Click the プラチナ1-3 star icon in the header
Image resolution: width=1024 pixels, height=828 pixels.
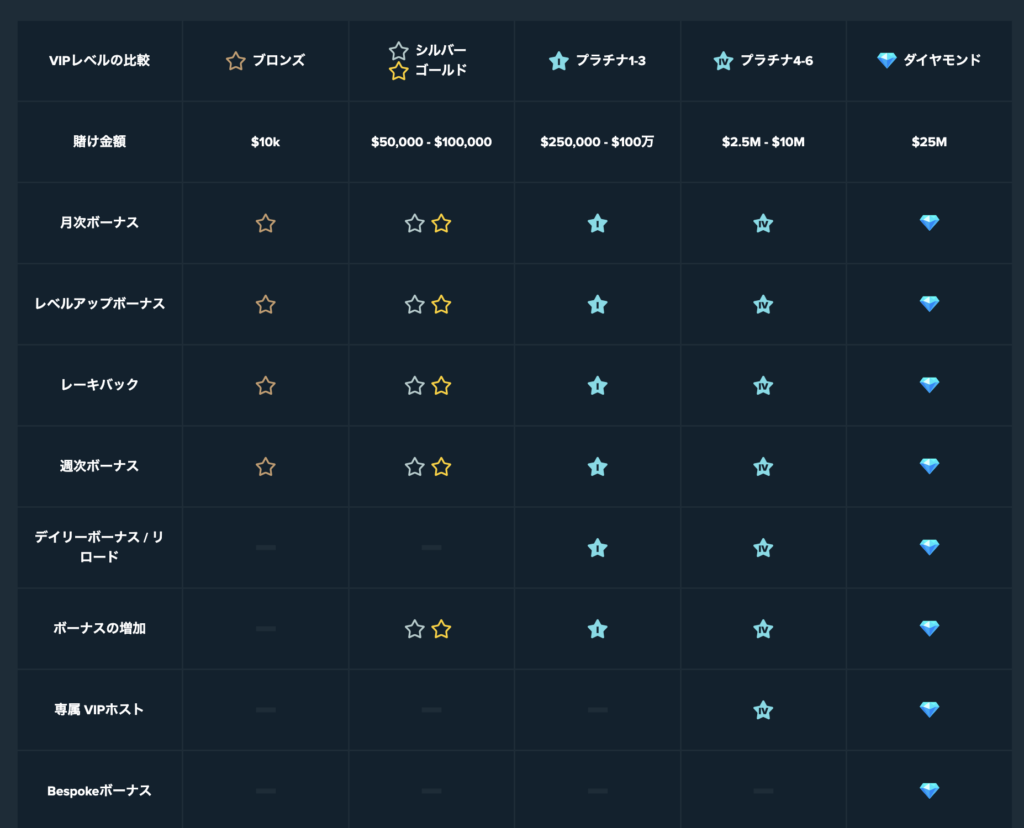[x=558, y=61]
